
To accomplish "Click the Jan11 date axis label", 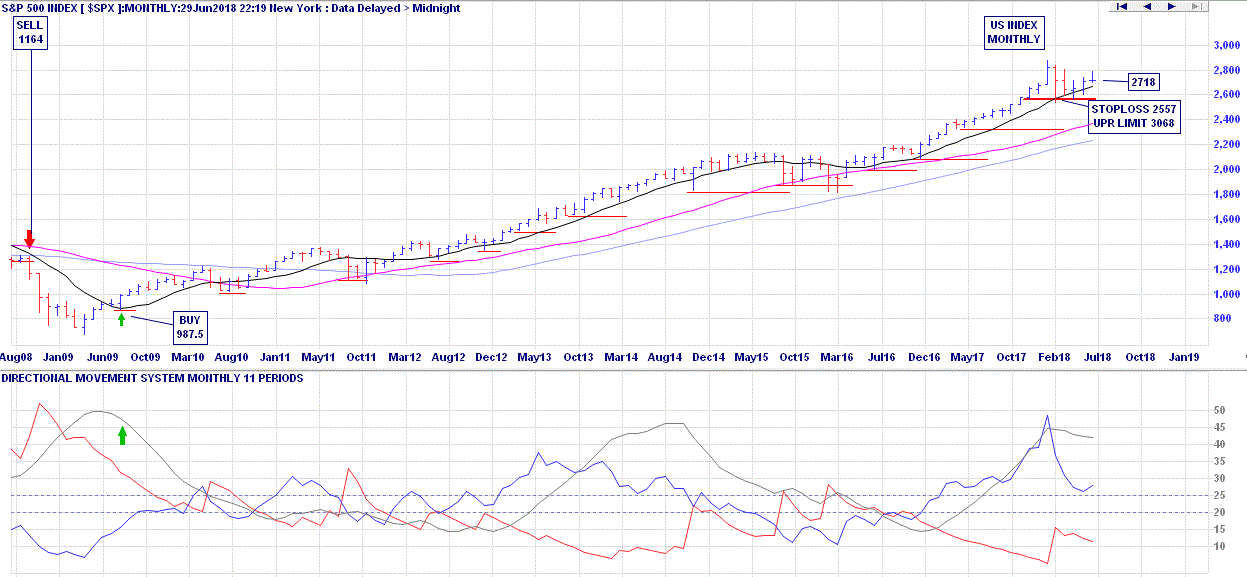I will click(275, 357).
